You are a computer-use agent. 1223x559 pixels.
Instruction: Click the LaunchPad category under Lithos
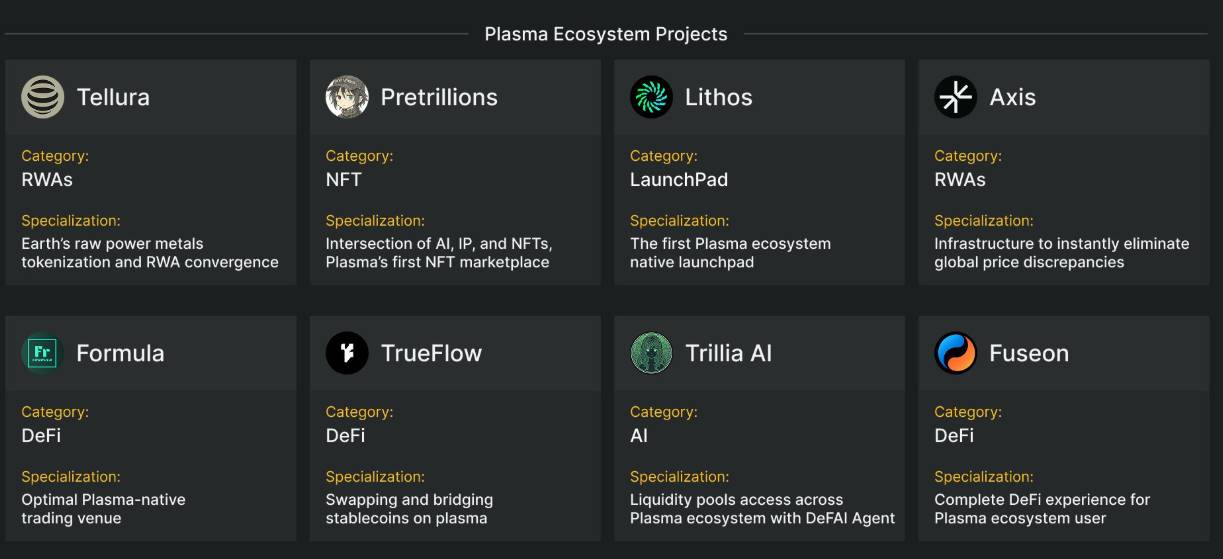(x=678, y=180)
